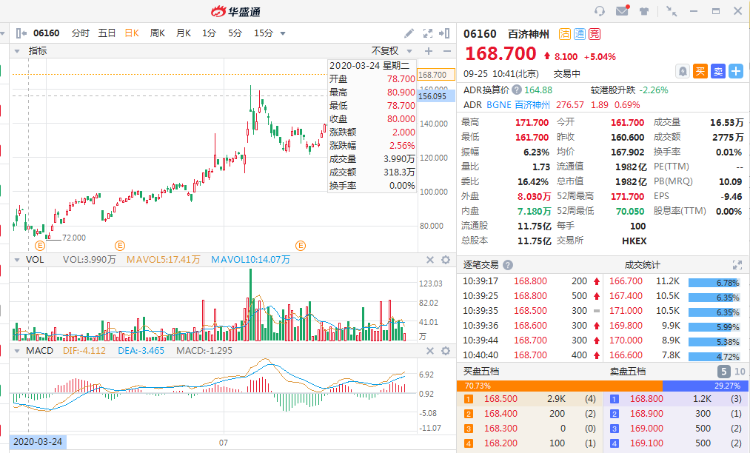Open more timeframe options dropdown arrow

point(283,33)
